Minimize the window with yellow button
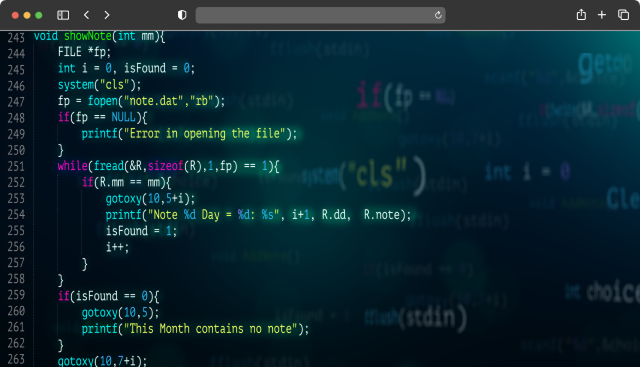 [27, 15]
